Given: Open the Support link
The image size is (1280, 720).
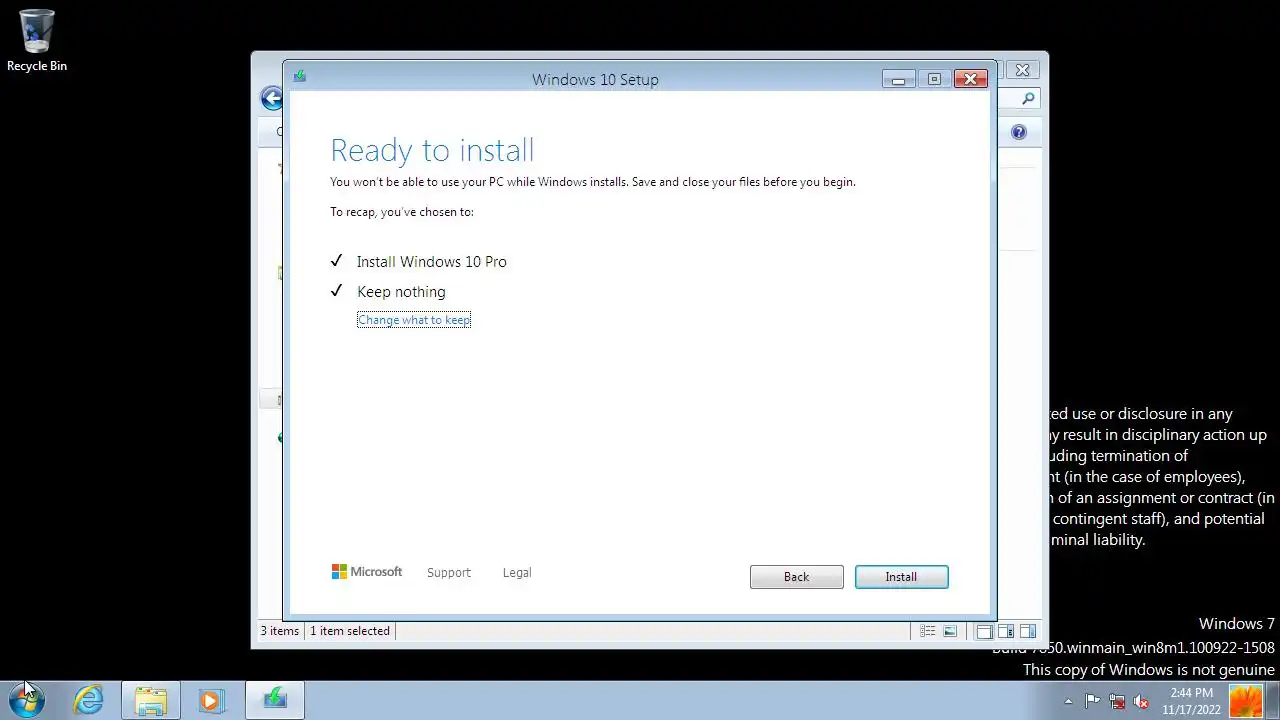Looking at the screenshot, I should (x=448, y=573).
